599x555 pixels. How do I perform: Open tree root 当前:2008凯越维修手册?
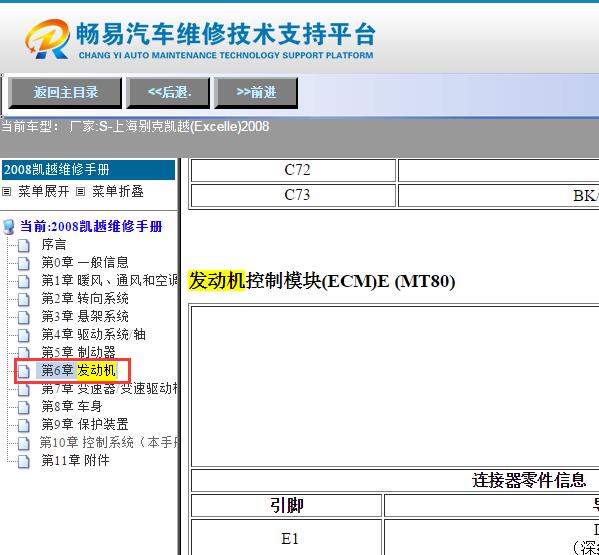[x=91, y=226]
